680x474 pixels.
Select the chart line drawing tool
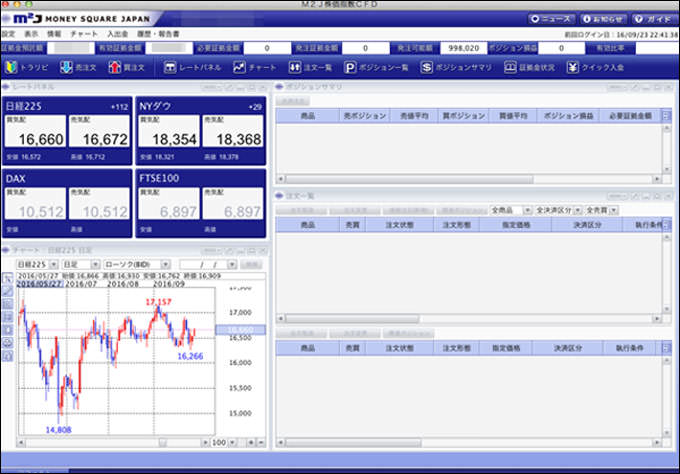[x=8, y=291]
